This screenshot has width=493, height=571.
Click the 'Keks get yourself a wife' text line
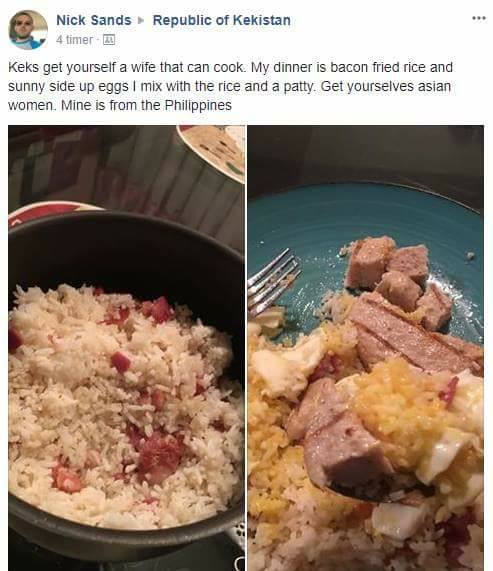click(230, 67)
